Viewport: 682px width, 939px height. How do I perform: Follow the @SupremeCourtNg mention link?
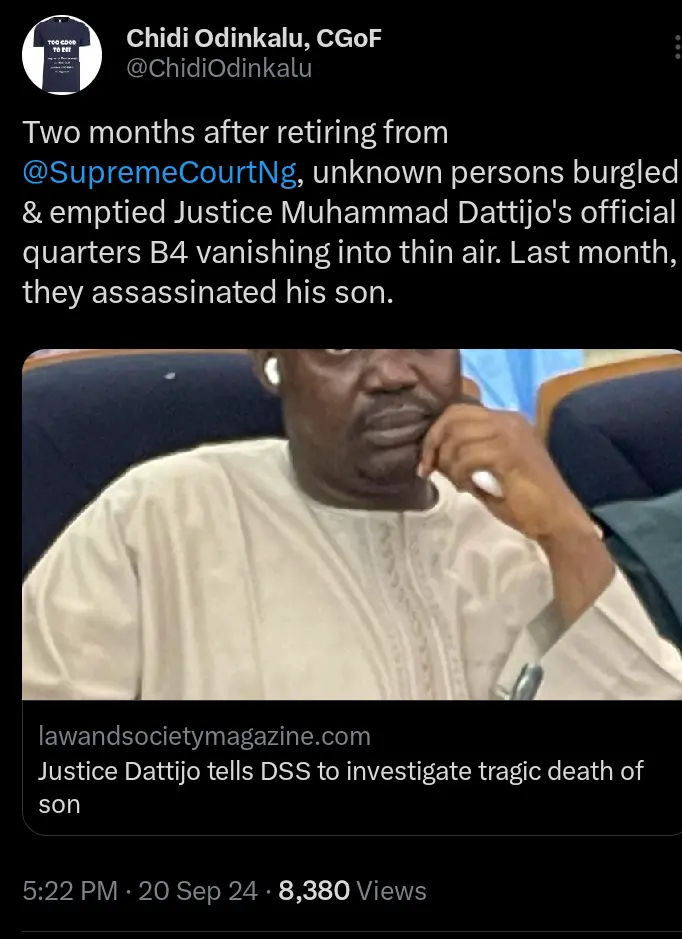click(159, 172)
